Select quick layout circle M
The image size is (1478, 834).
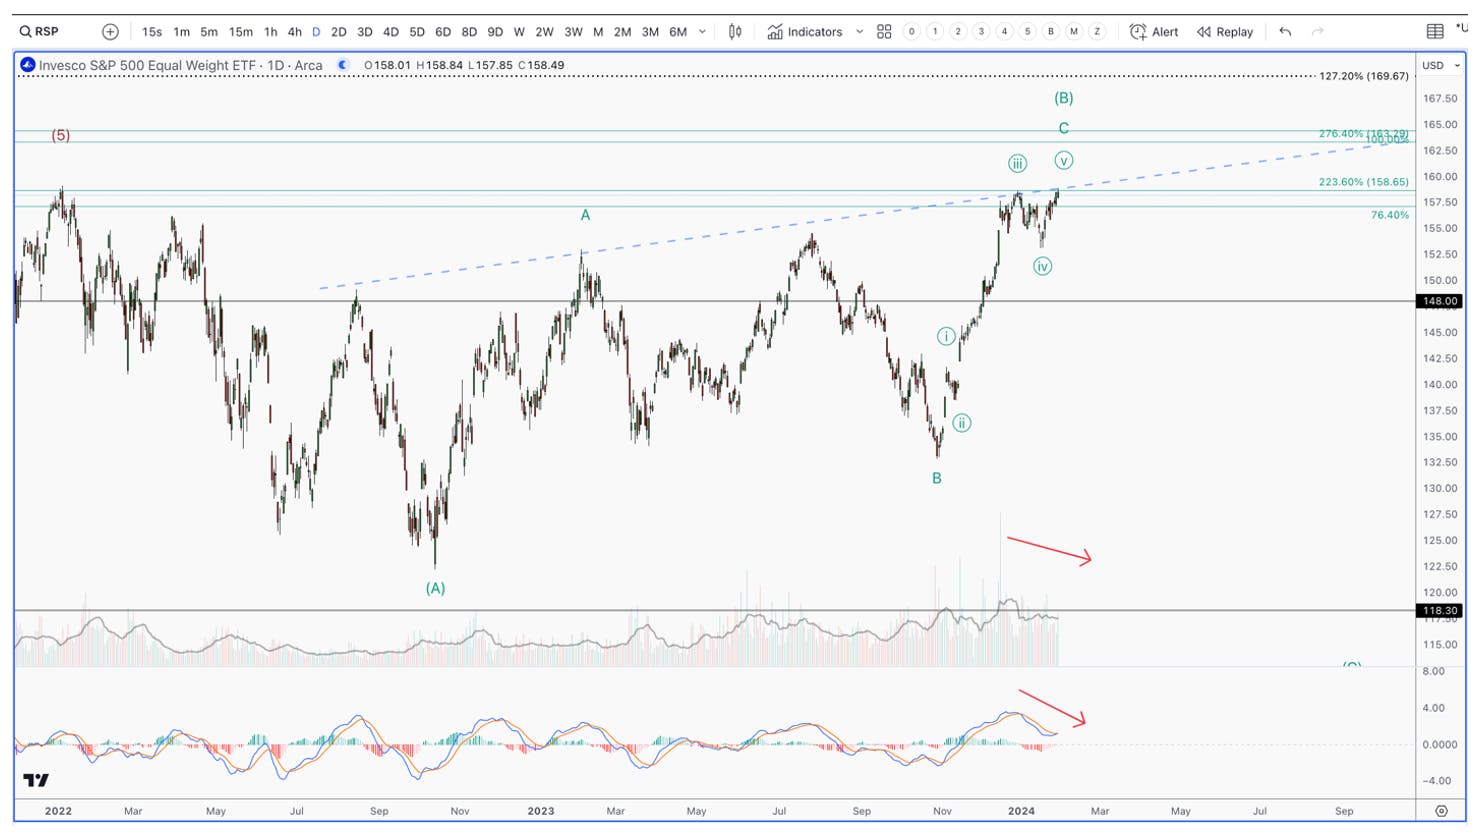(x=1074, y=32)
